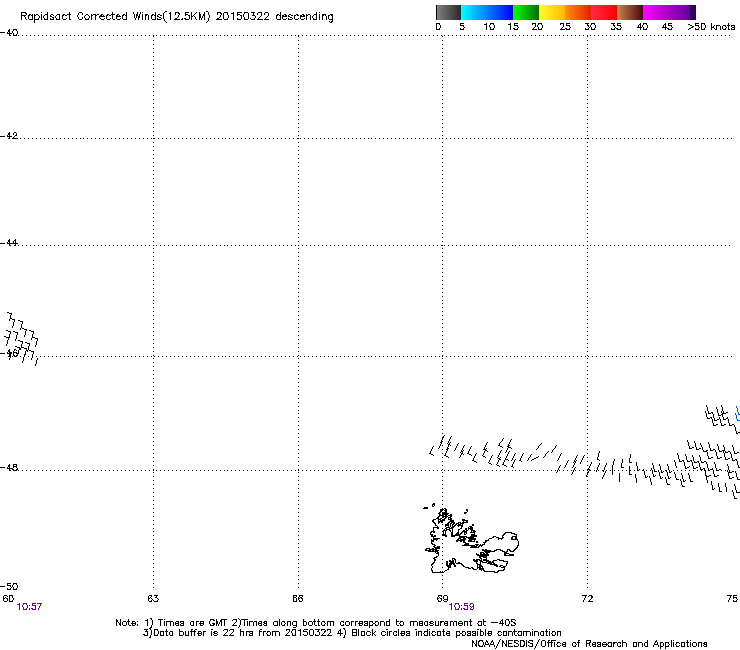Click the '>50 knots' legend label
The width and height of the screenshot is (740, 650).
(711, 27)
